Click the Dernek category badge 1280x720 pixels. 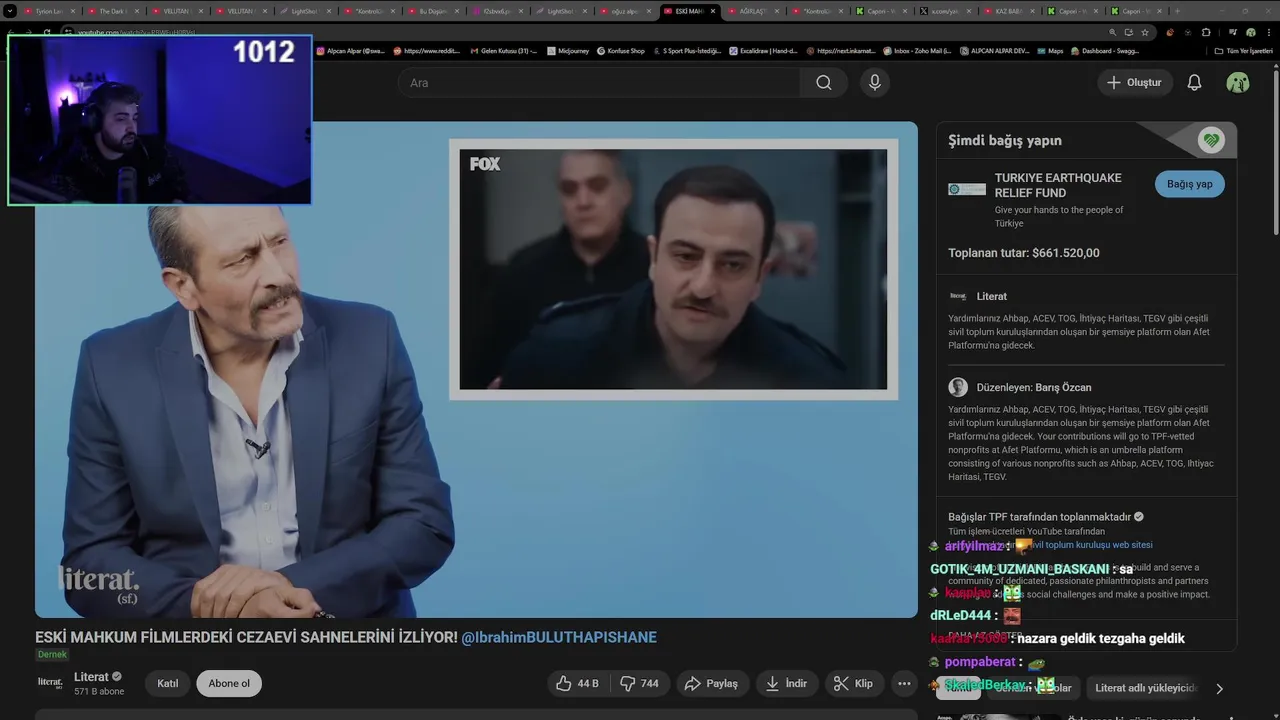point(52,655)
